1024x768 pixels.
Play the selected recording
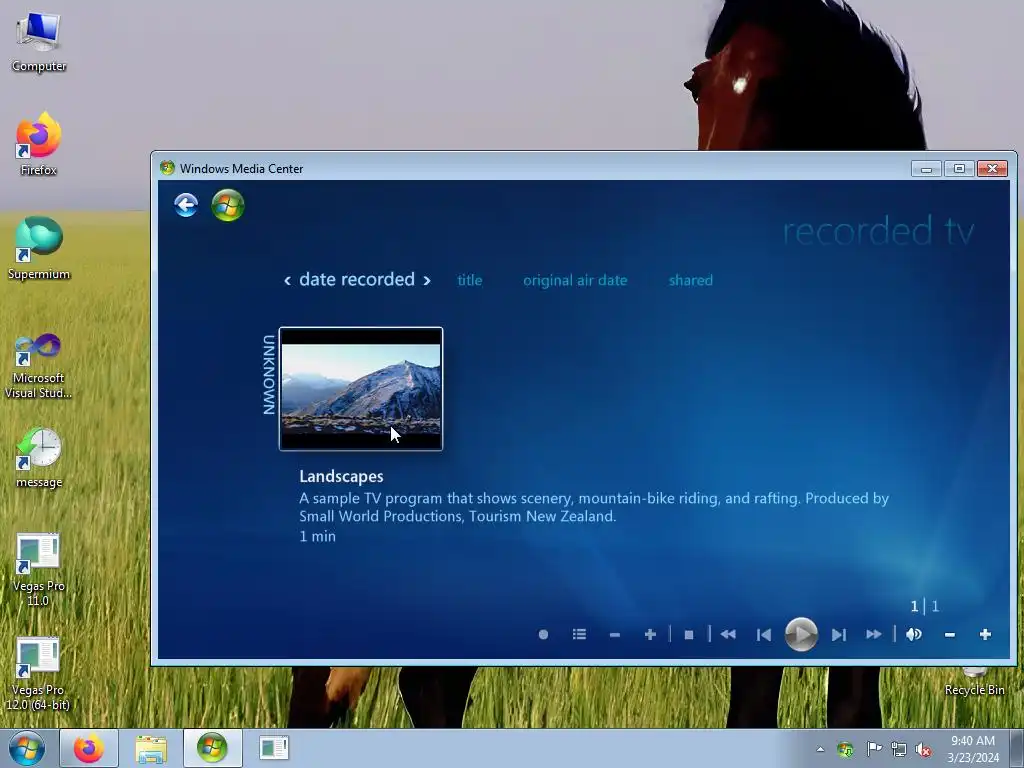click(x=801, y=634)
